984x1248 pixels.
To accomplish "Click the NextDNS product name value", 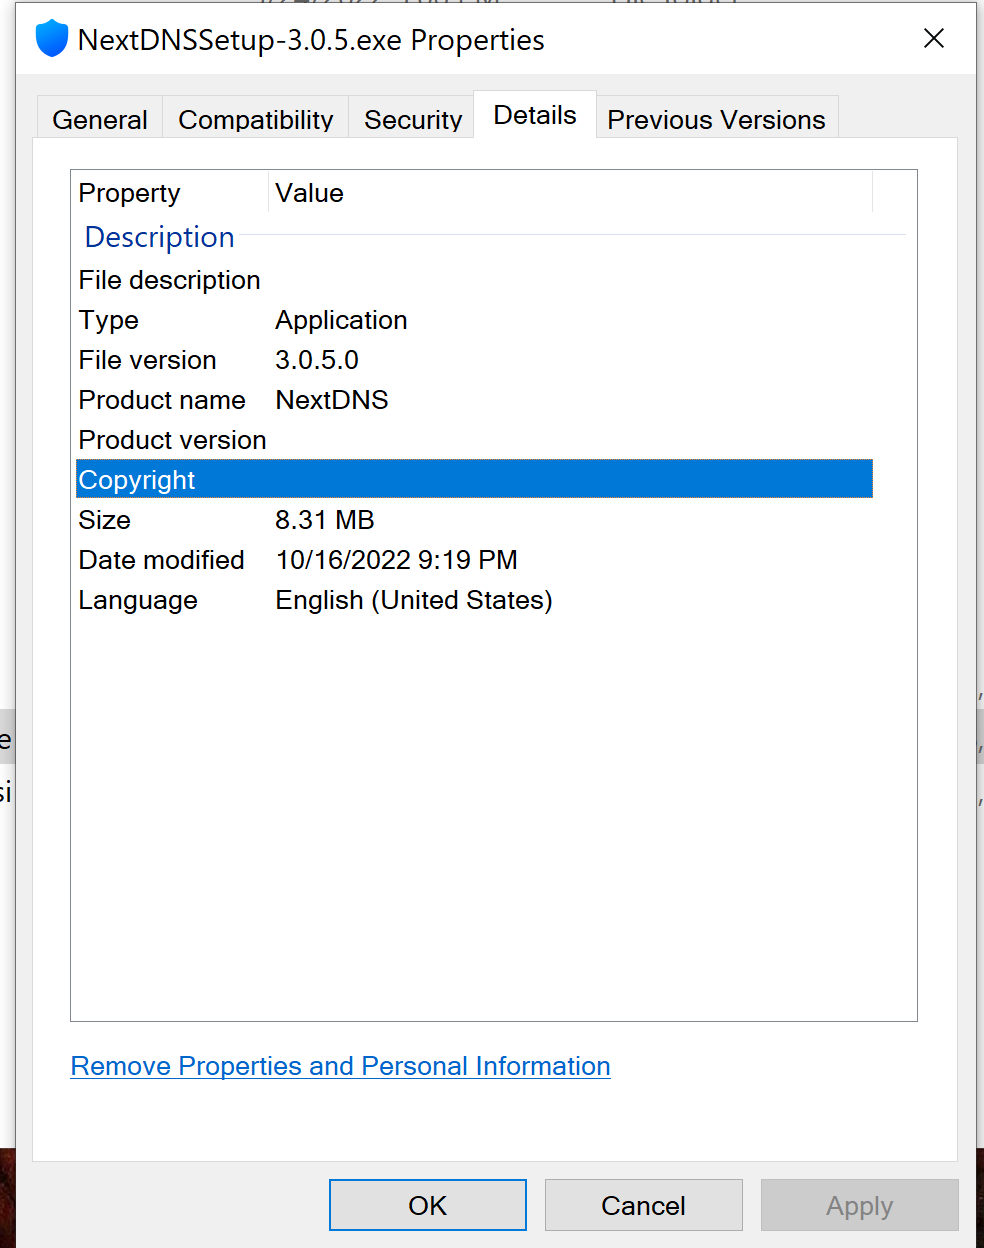I will pyautogui.click(x=331, y=400).
